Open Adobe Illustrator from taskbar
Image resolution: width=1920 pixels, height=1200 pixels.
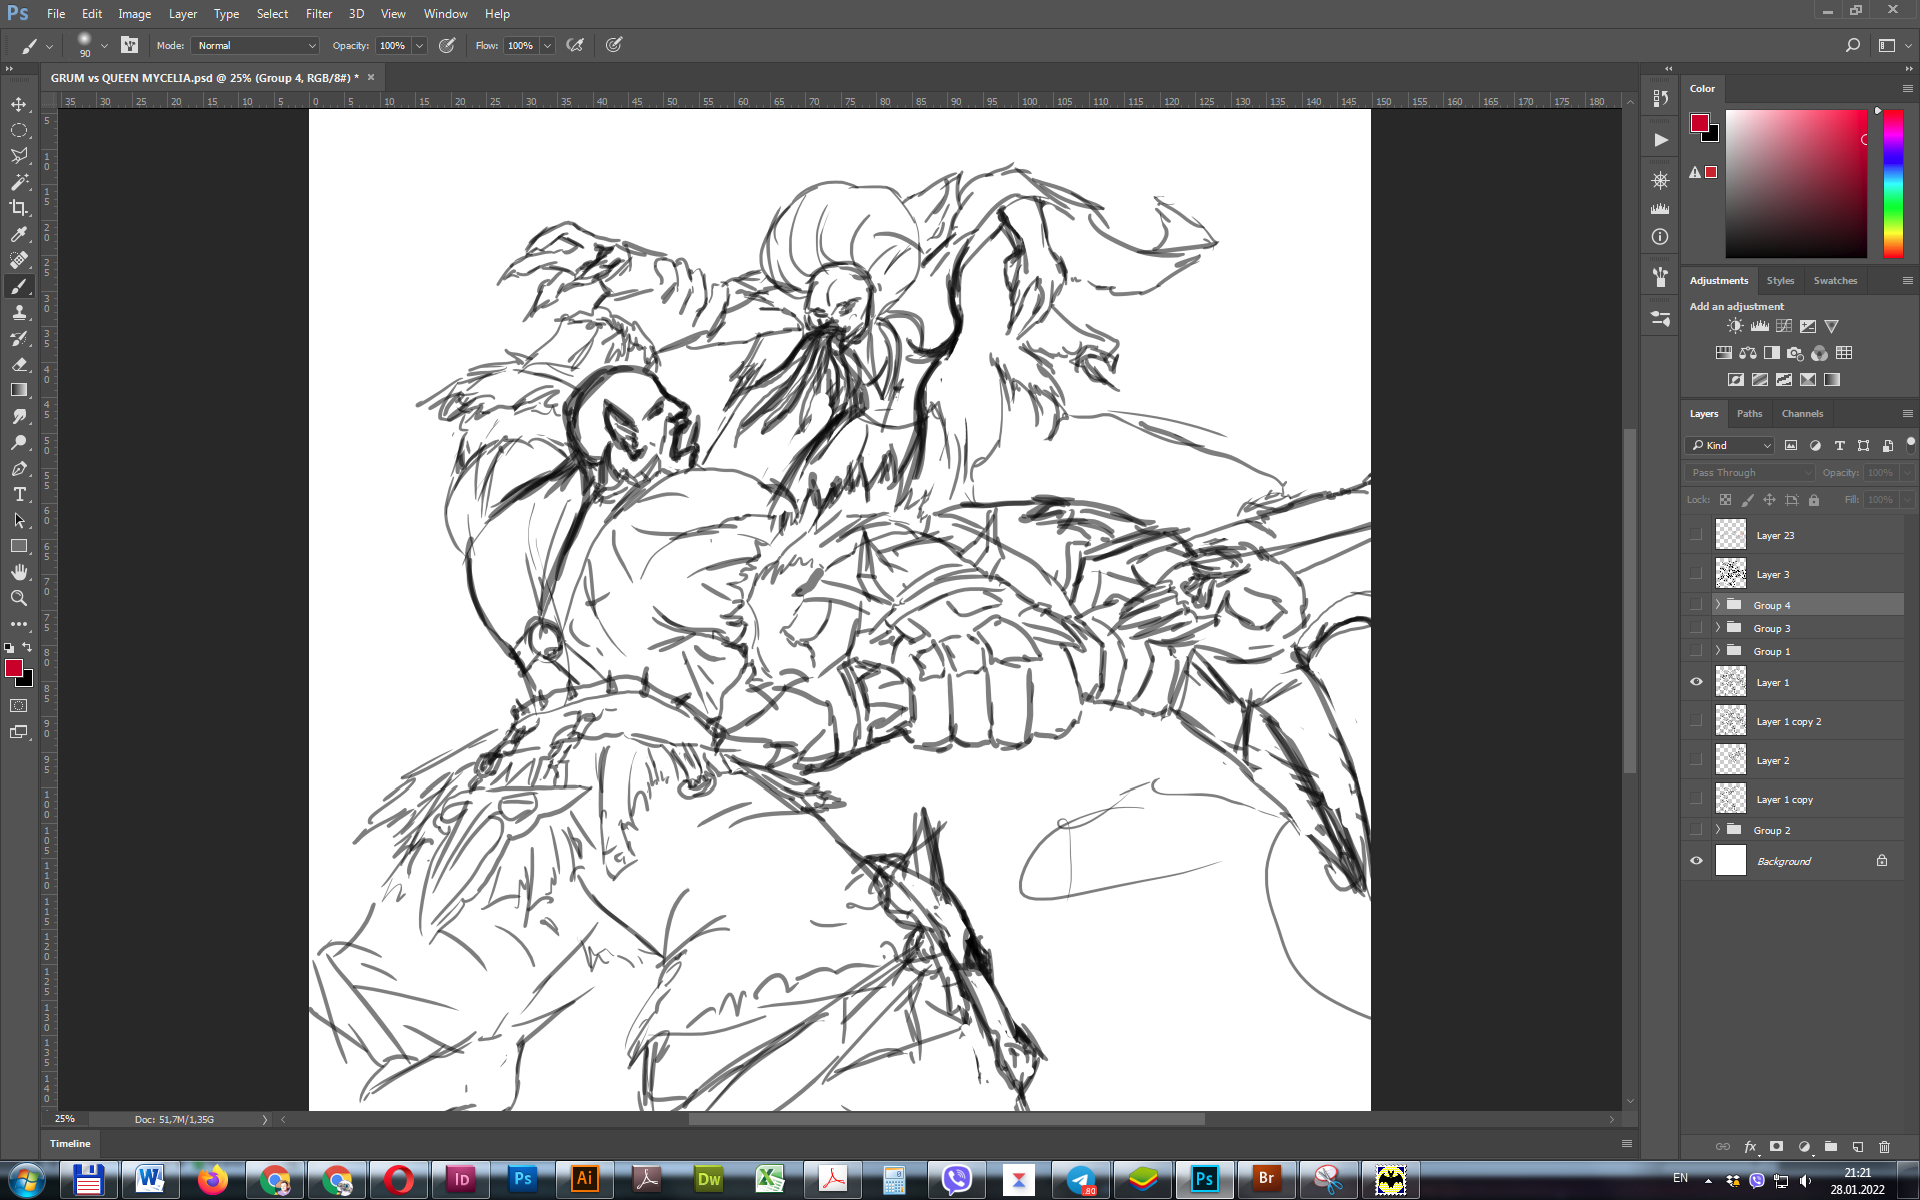coord(584,1180)
